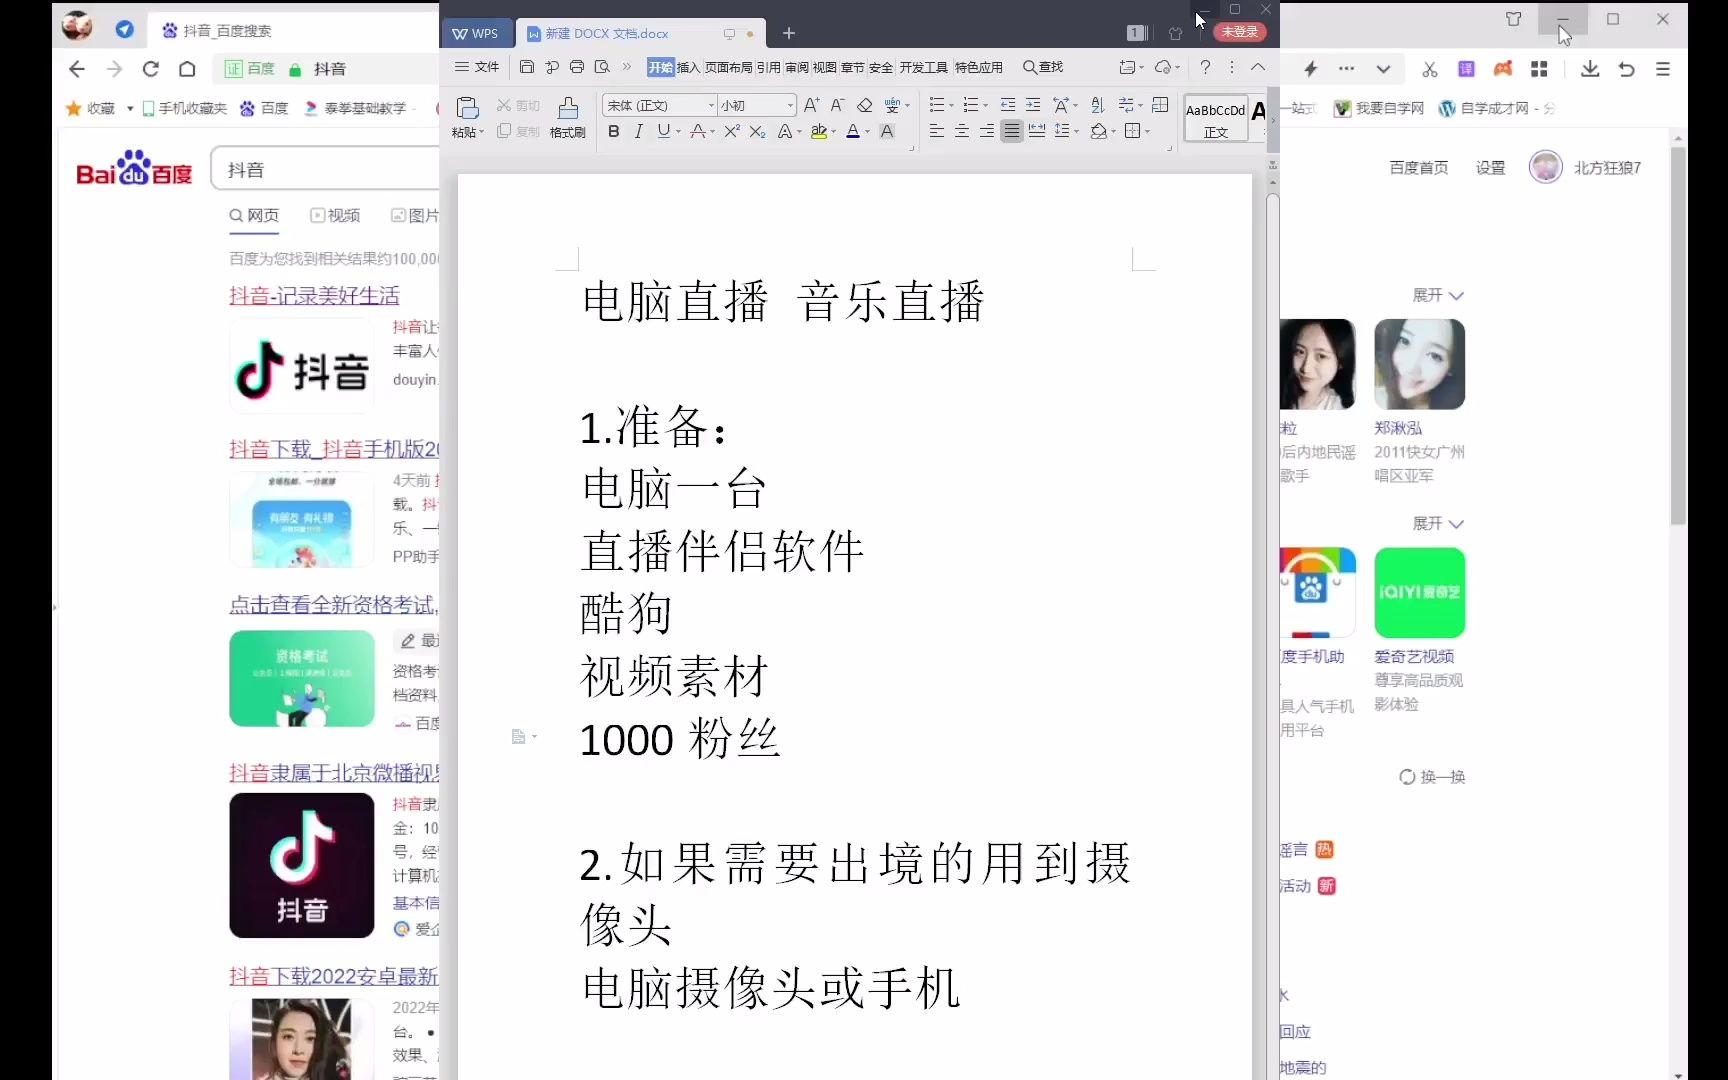The width and height of the screenshot is (1728, 1080).
Task: Click the Print icon in WPS toolbar
Action: coord(577,67)
